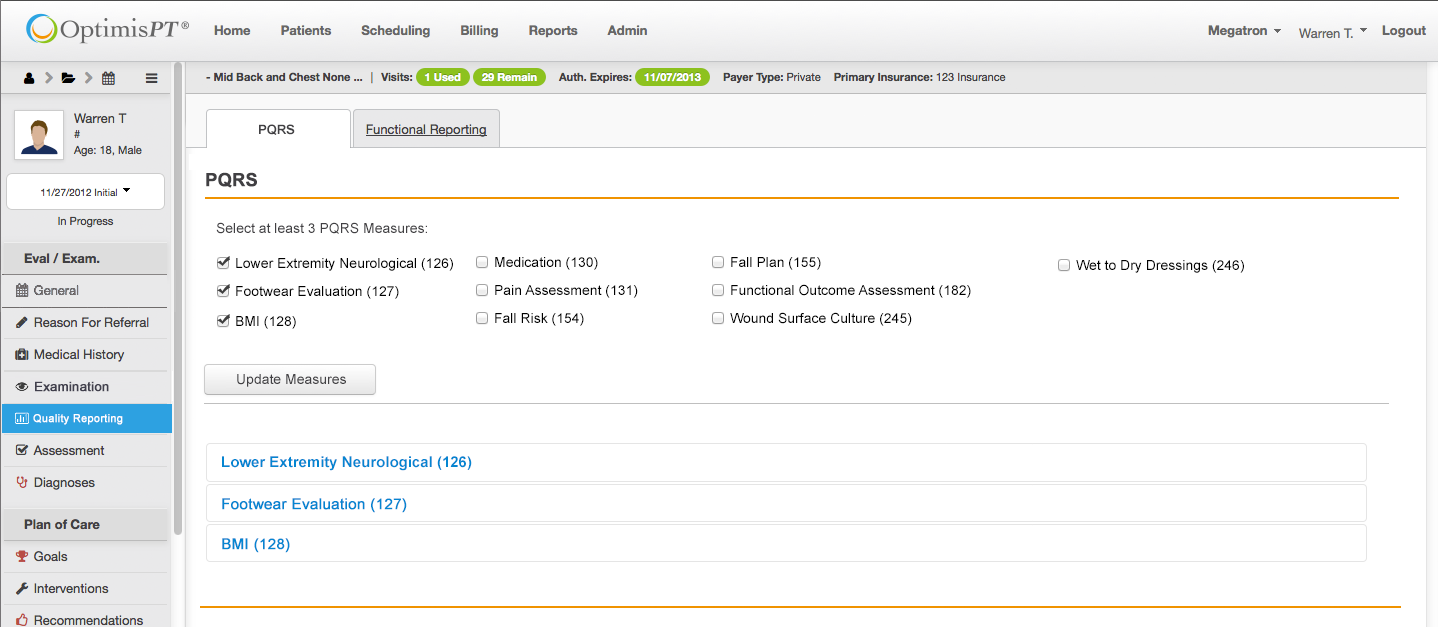Expand the Footwear Evaluation (127) section
The image size is (1438, 627).
(x=313, y=504)
